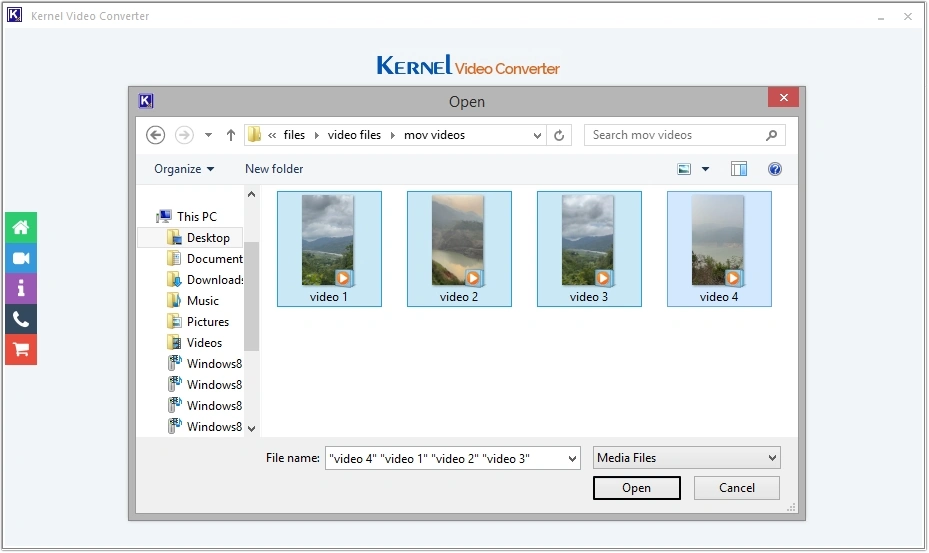Click the New folder button

274,169
